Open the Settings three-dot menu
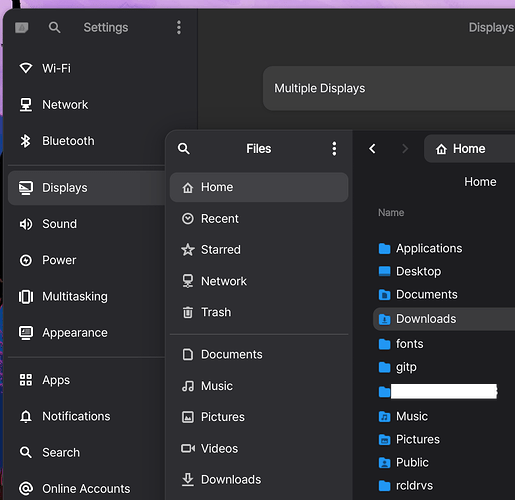 click(x=179, y=27)
